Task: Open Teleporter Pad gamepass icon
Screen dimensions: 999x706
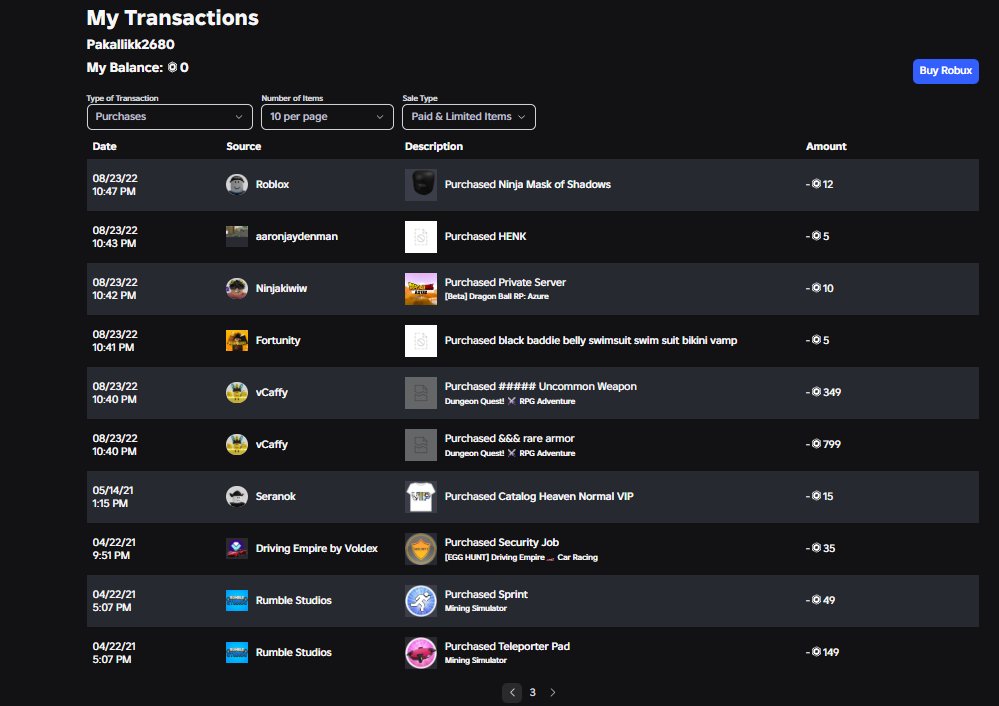Action: pyautogui.click(x=420, y=652)
